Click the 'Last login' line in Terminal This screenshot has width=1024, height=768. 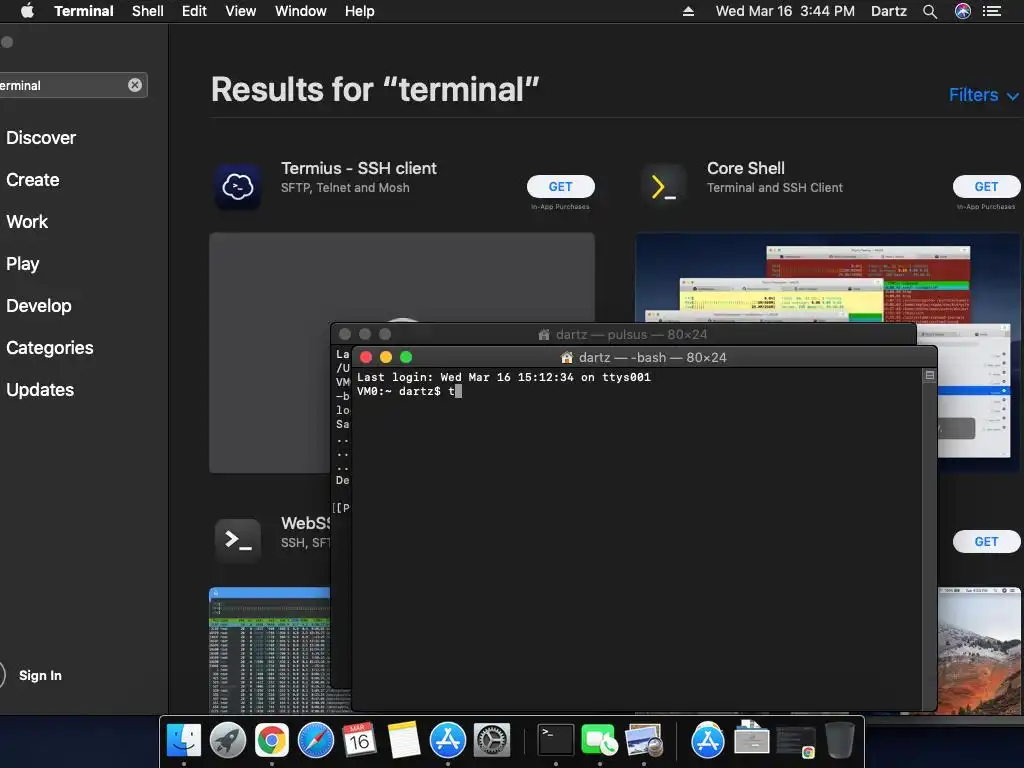tap(504, 377)
